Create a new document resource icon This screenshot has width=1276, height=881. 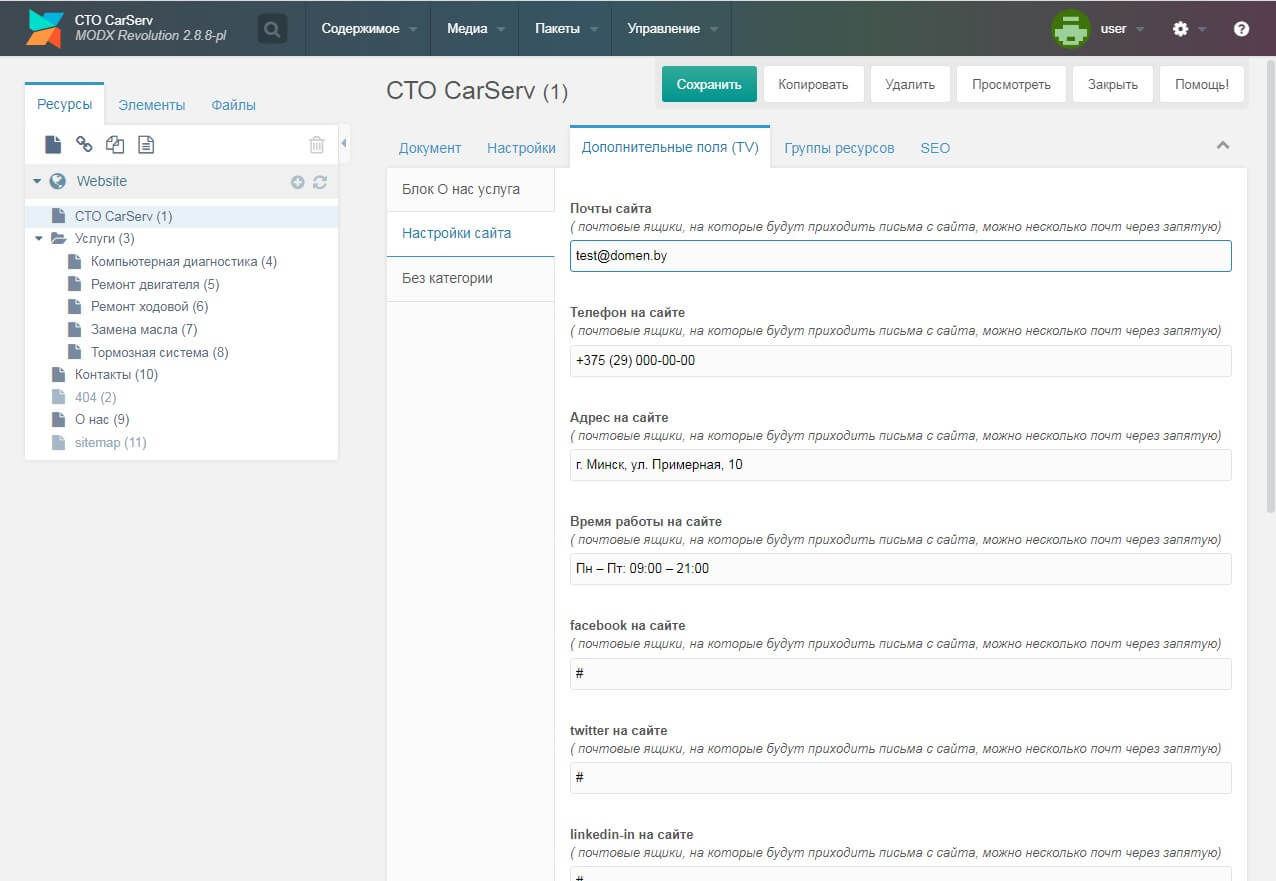[53, 145]
